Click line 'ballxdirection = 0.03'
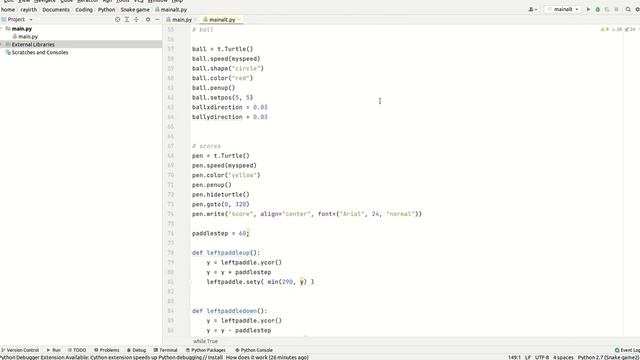This screenshot has width=640, height=360. point(230,107)
